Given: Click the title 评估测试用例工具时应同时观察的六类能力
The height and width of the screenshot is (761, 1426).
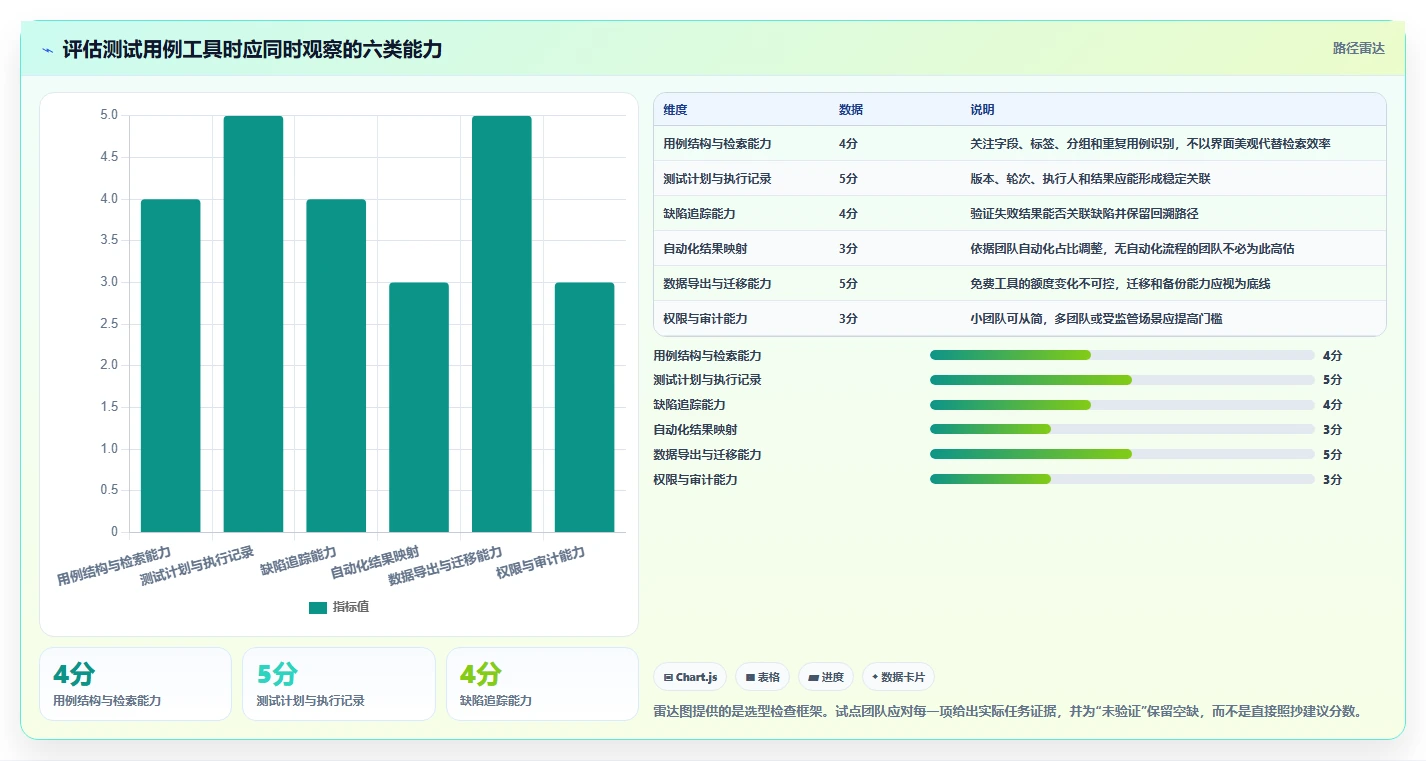Looking at the screenshot, I should (252, 50).
